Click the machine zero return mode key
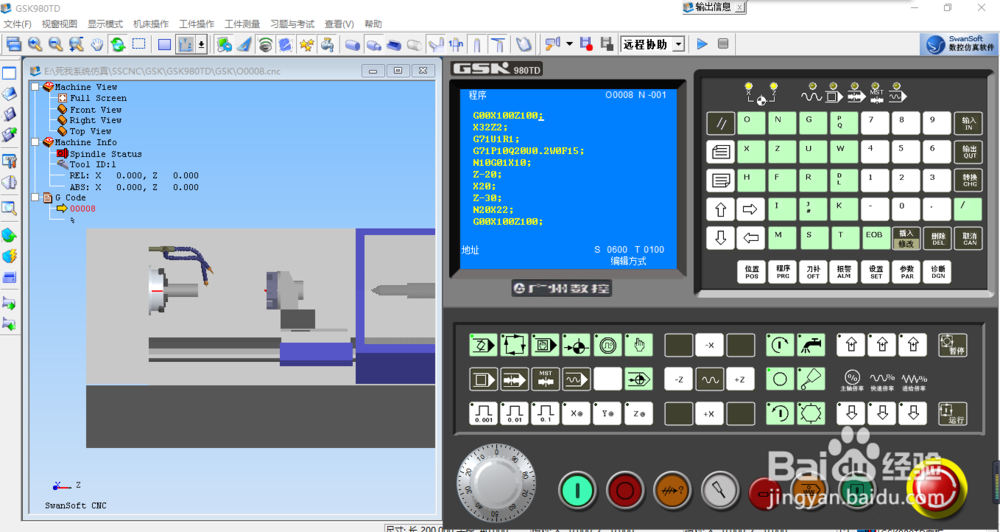The image size is (1000, 532). pyautogui.click(x=577, y=345)
